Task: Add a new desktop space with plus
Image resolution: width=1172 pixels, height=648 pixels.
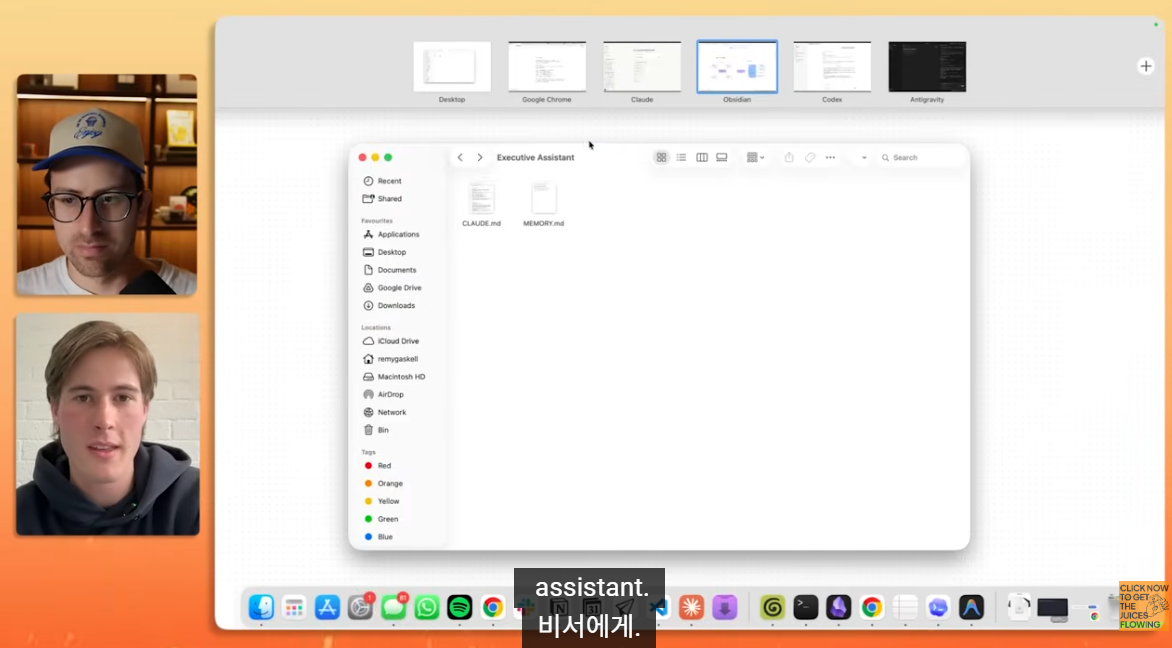Action: [x=1146, y=66]
